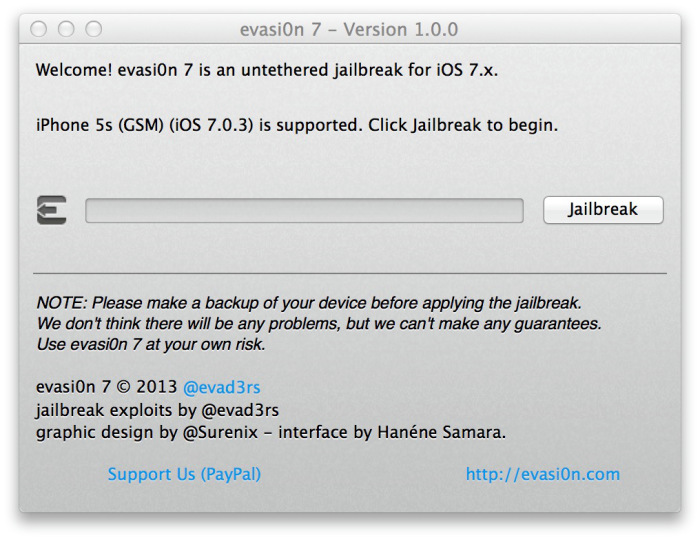
Task: Visit the http://evasi0n.com link
Action: (x=542, y=474)
